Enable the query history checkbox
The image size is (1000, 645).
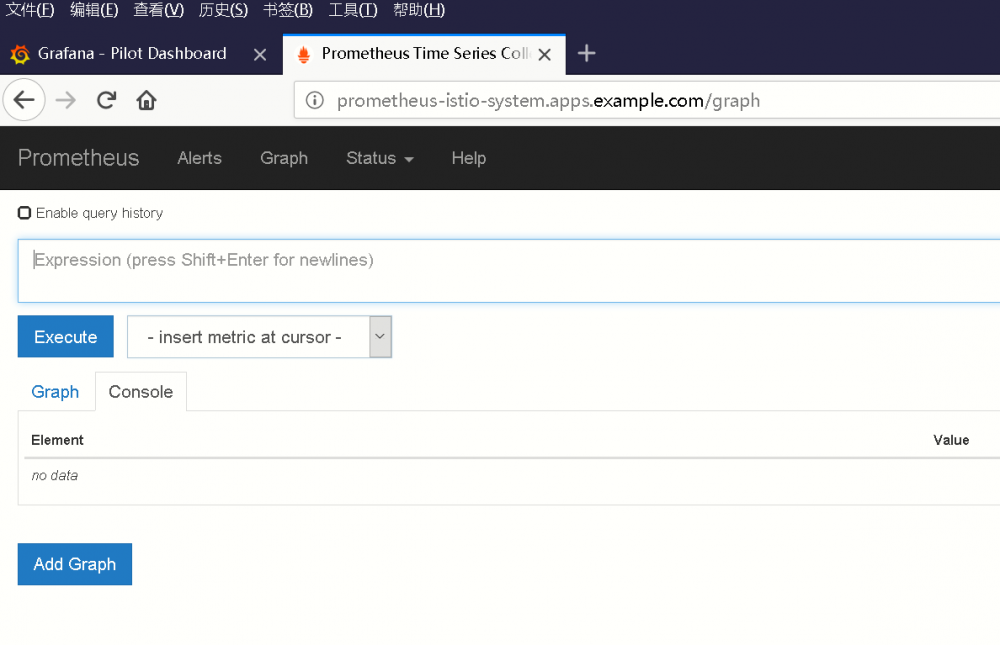(23, 212)
